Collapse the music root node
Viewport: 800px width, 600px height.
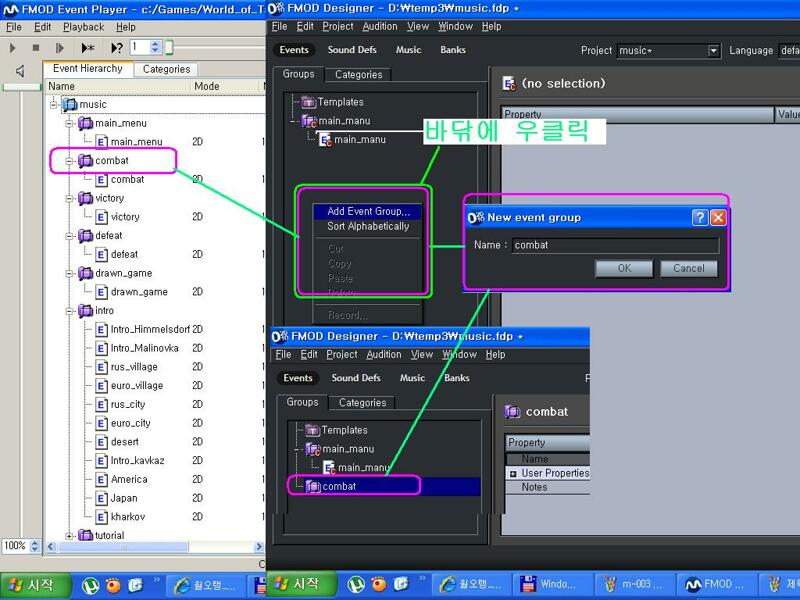tap(54, 105)
